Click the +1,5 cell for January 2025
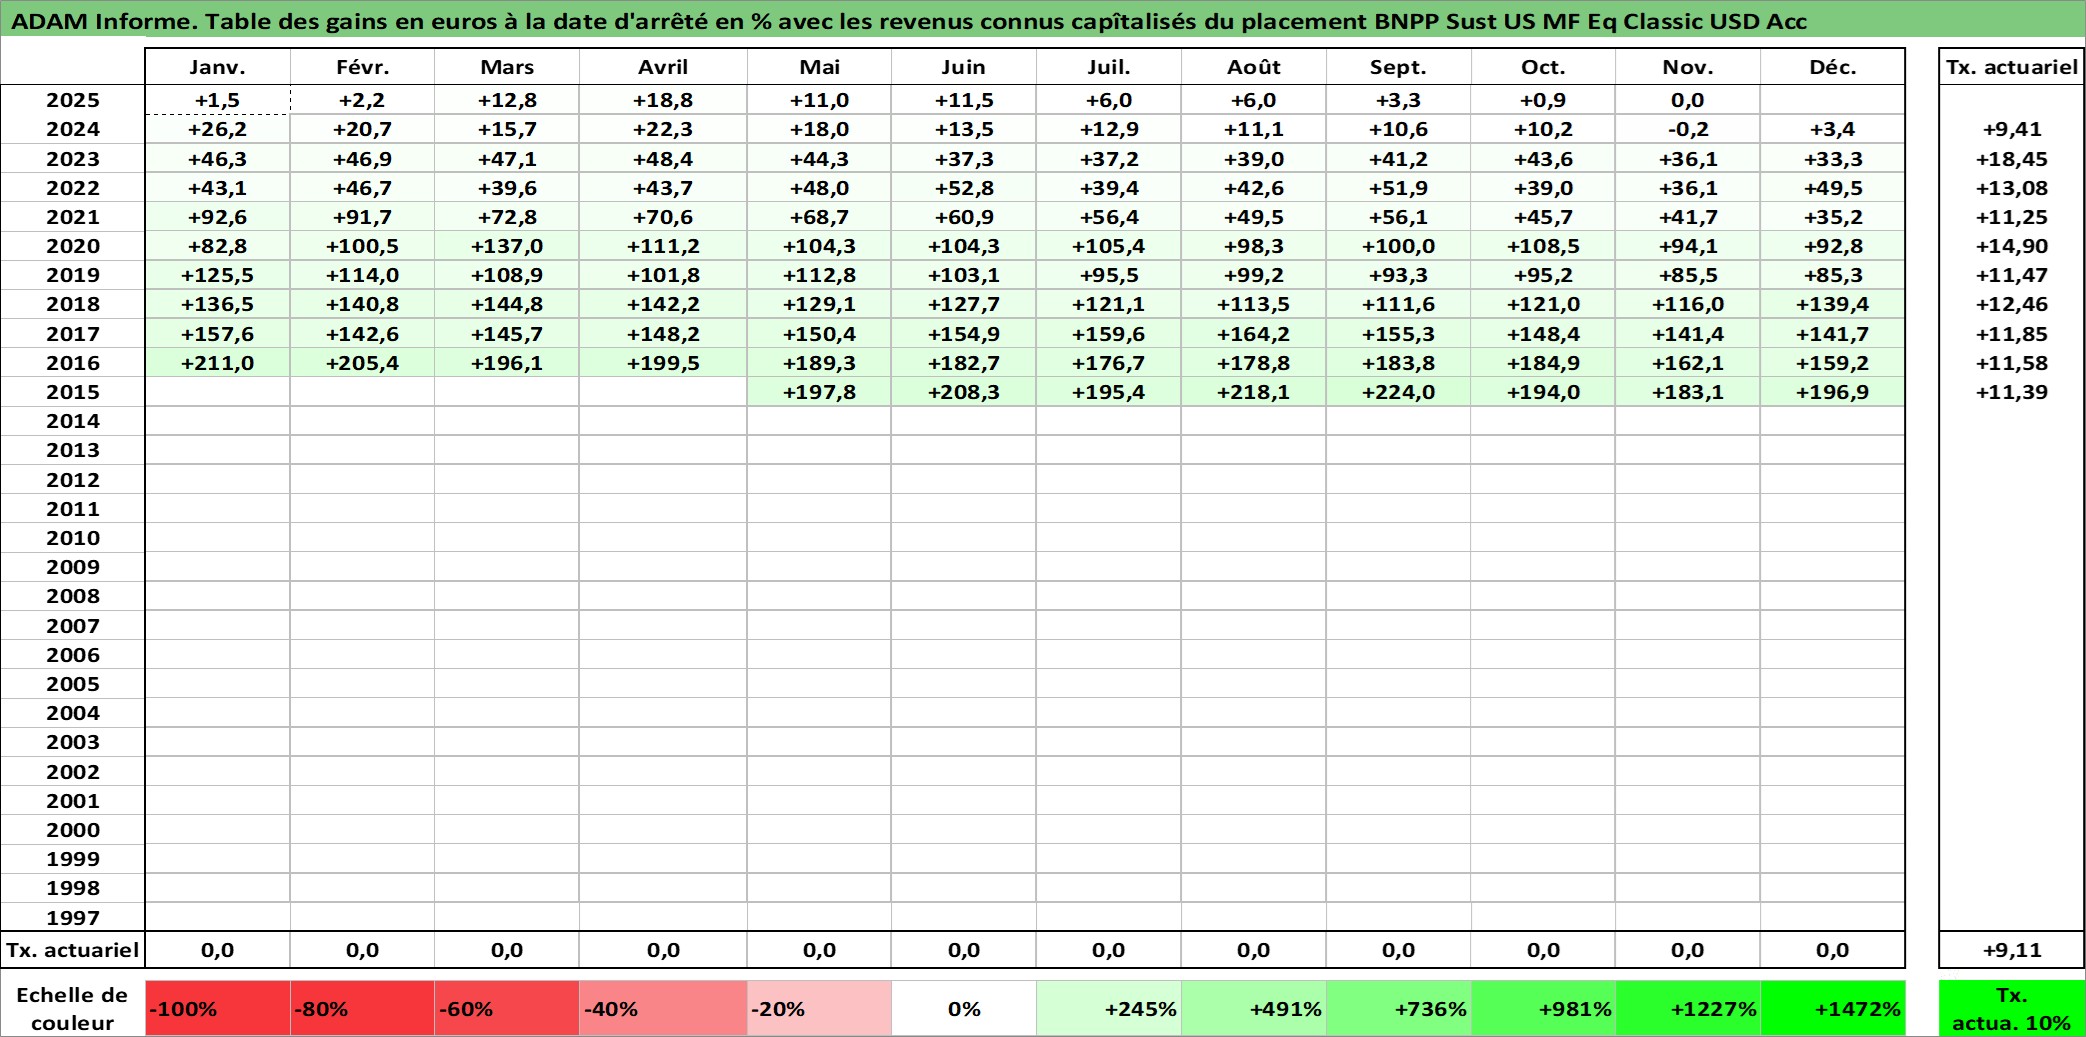Screen dimensions: 2086x1037 point(217,100)
